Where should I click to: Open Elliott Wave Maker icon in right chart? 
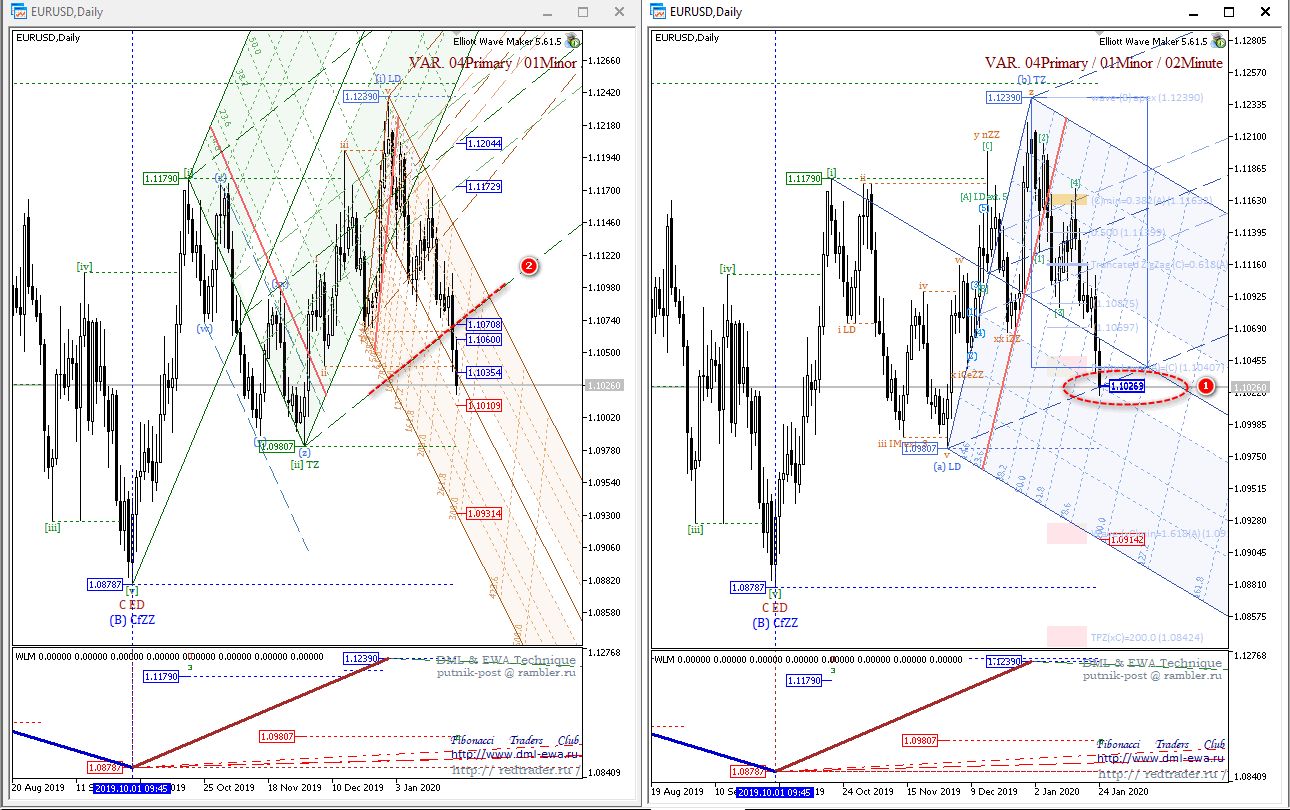(1219, 41)
